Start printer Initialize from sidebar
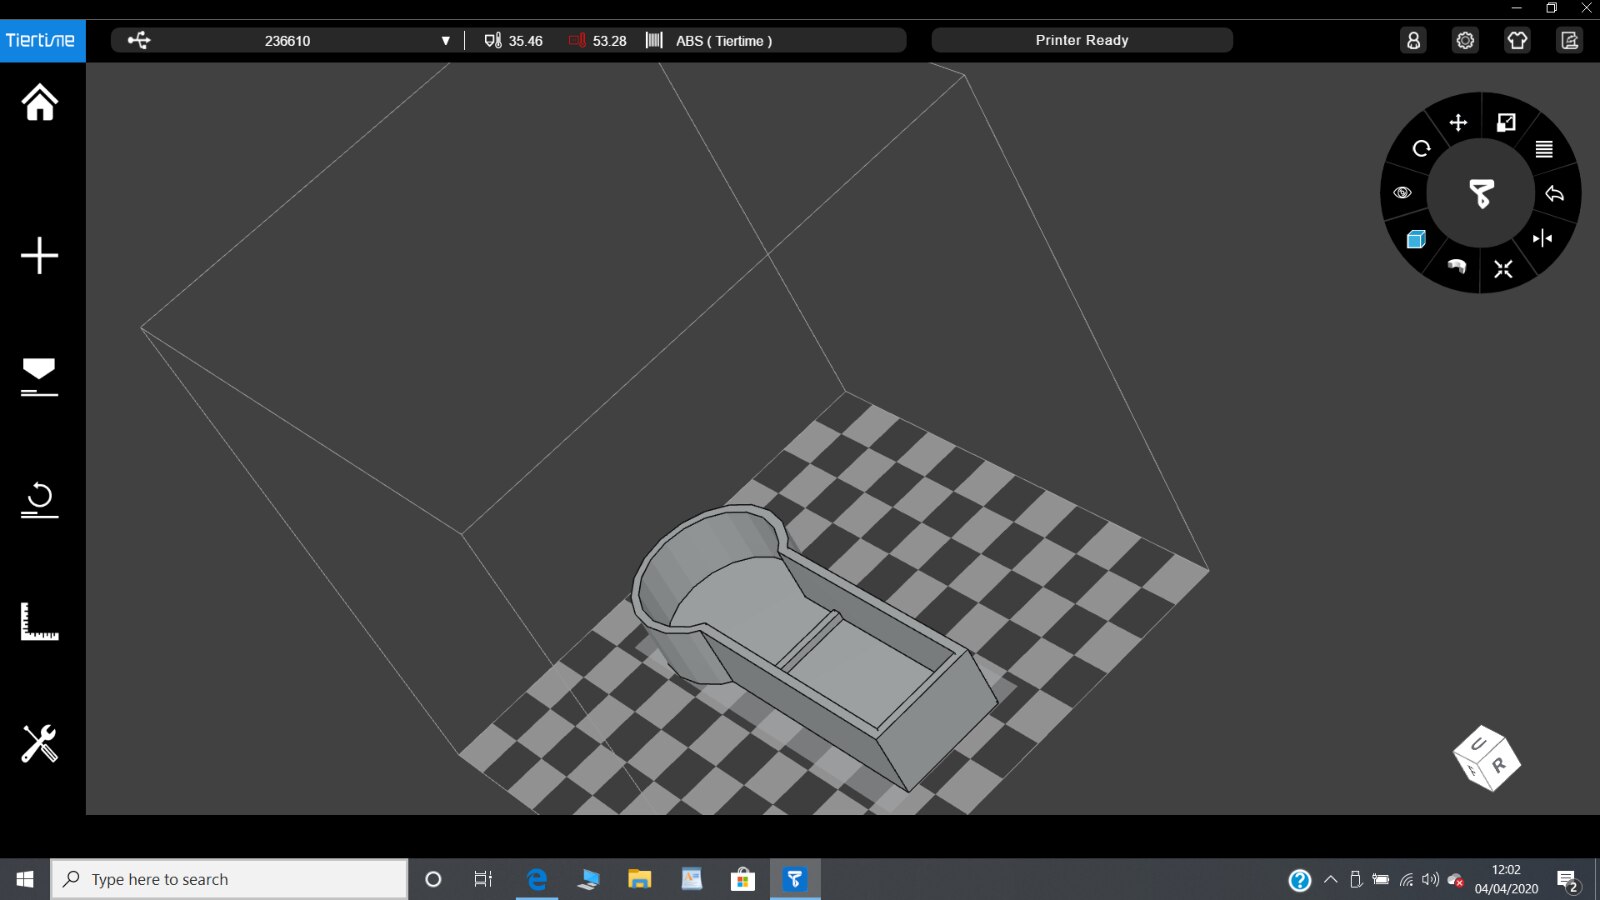The height and width of the screenshot is (900, 1600). pyautogui.click(x=40, y=499)
